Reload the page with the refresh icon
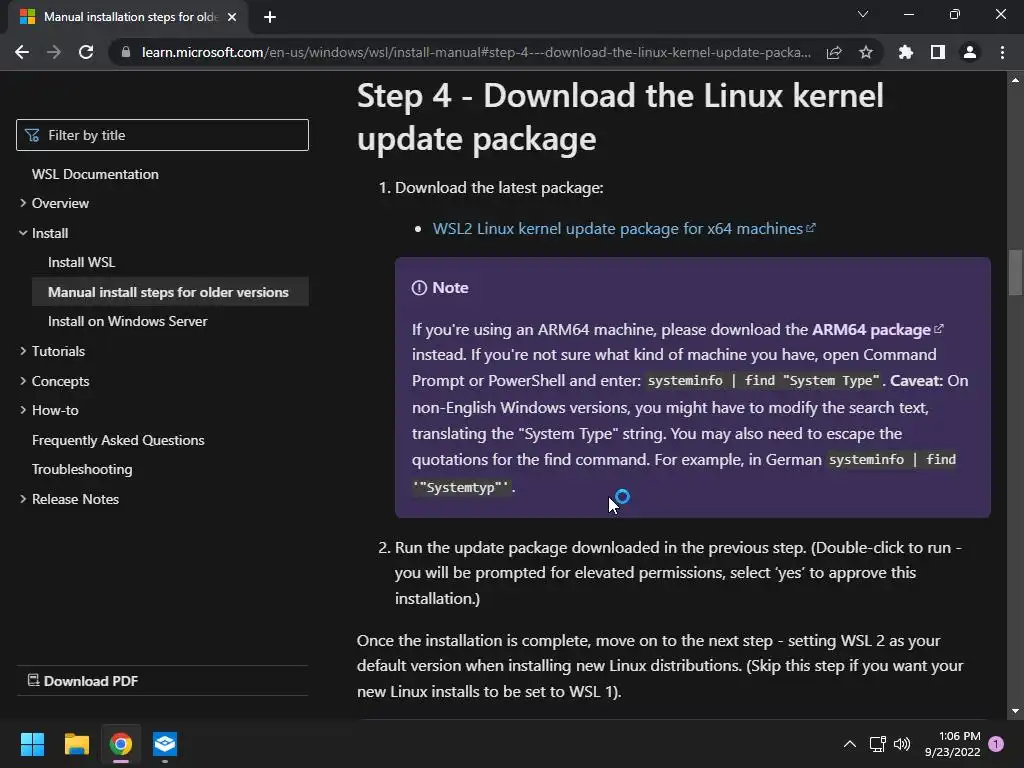The image size is (1024, 768). coord(86,52)
